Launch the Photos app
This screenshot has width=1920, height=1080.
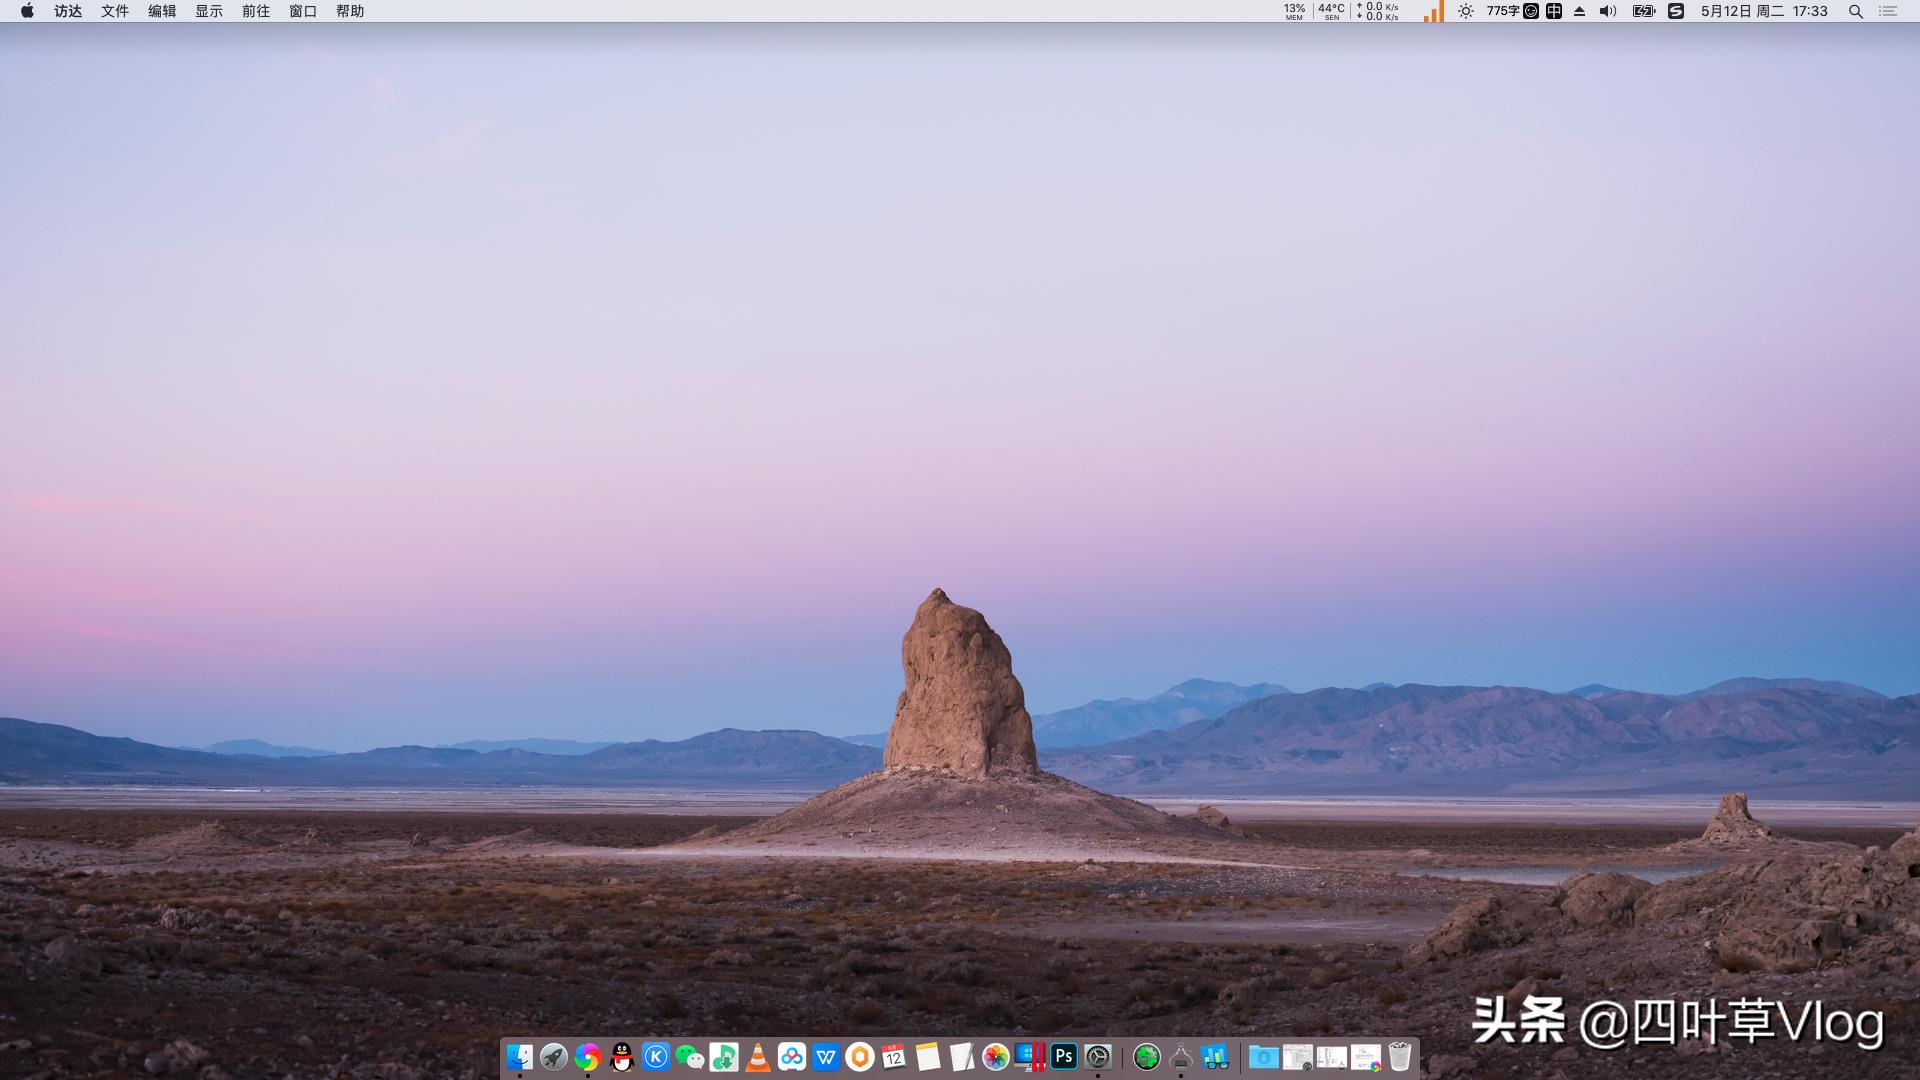[x=996, y=1057]
